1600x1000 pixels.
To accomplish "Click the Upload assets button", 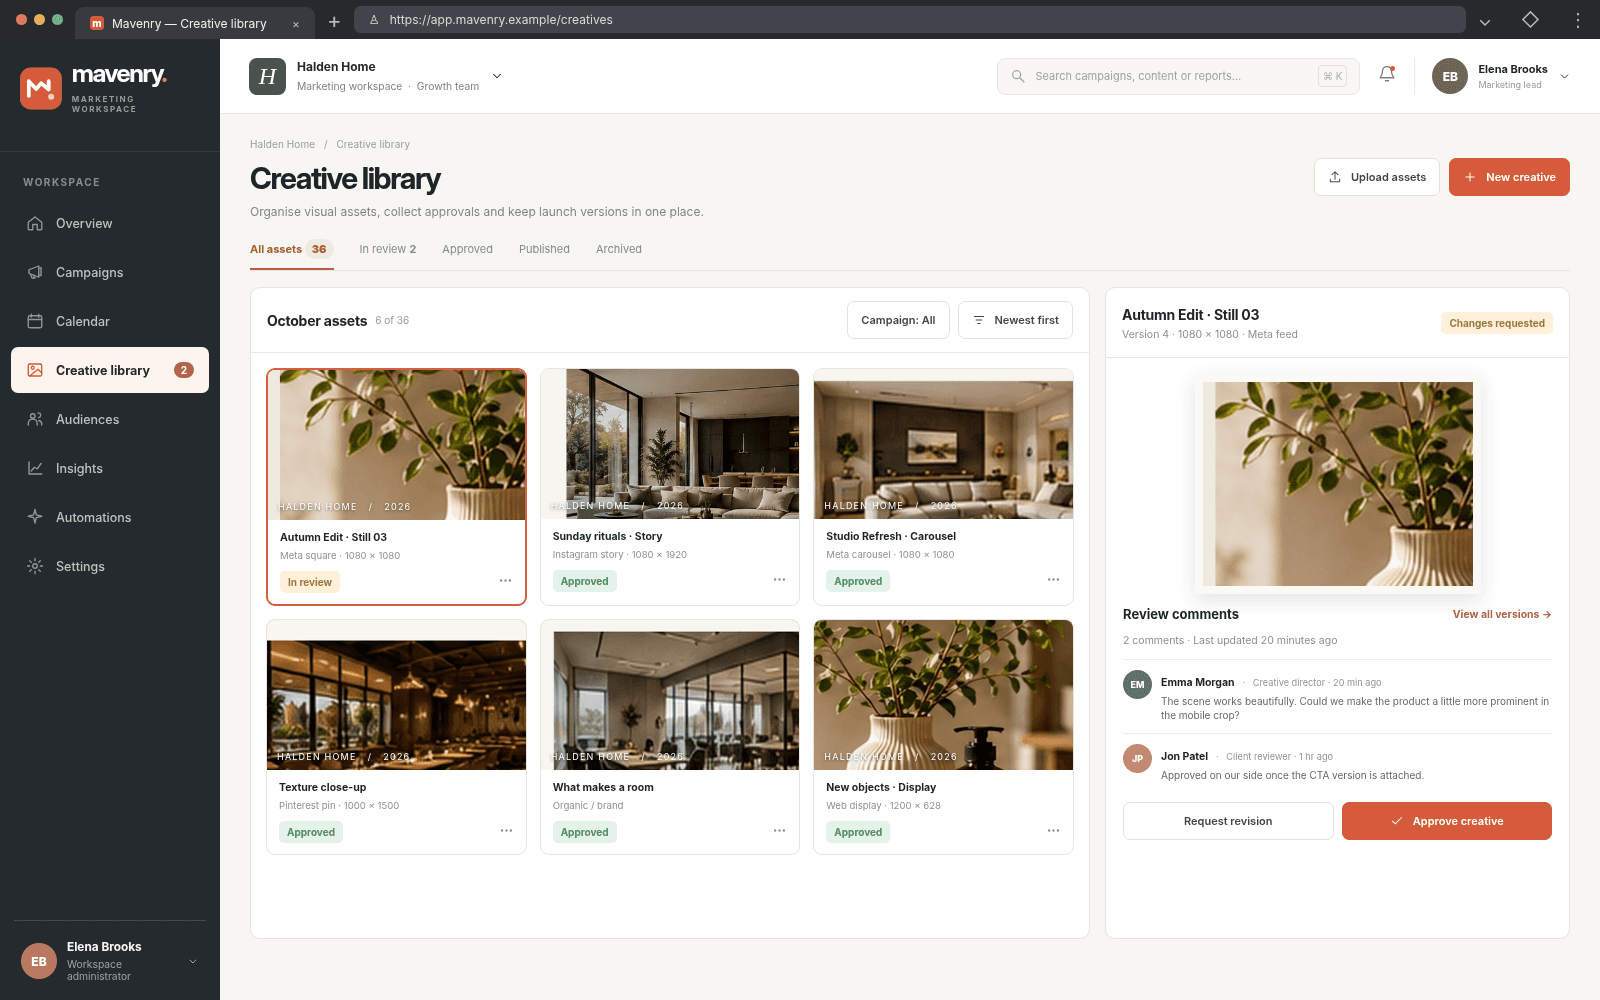I will (x=1377, y=177).
